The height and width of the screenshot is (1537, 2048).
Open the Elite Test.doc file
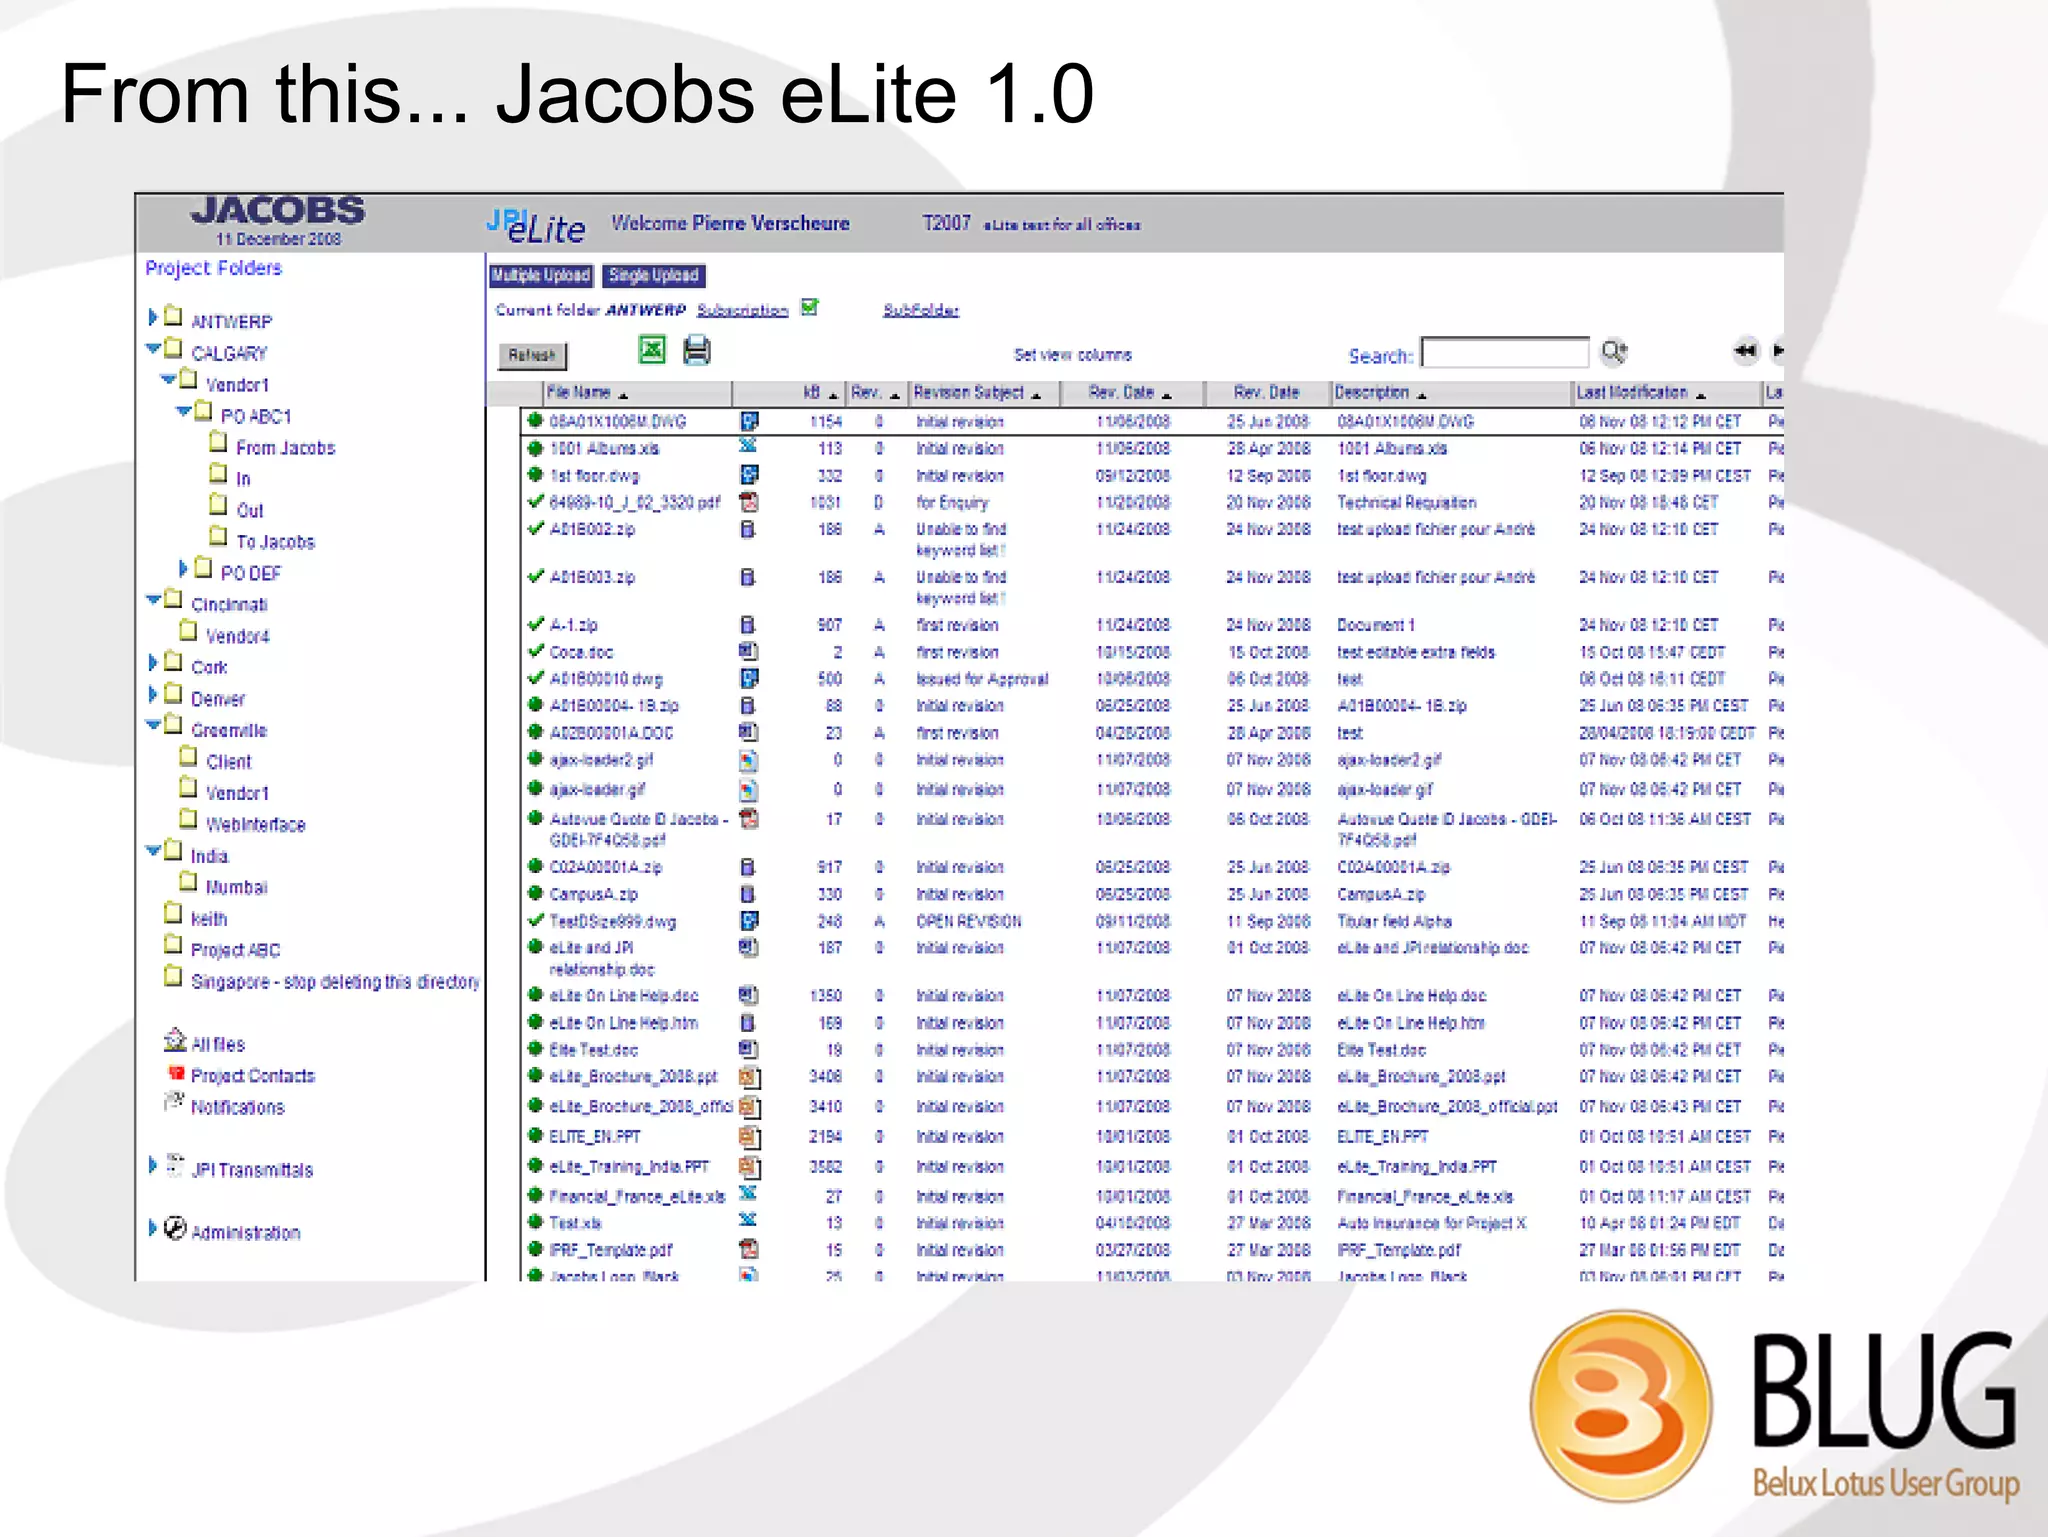(x=593, y=1050)
